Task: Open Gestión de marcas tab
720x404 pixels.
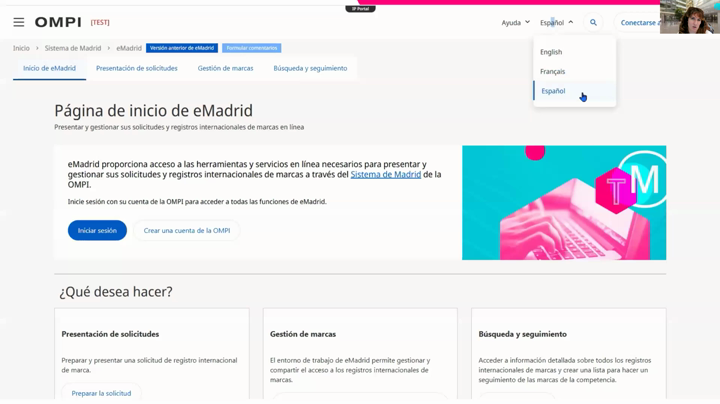Action: point(225,68)
